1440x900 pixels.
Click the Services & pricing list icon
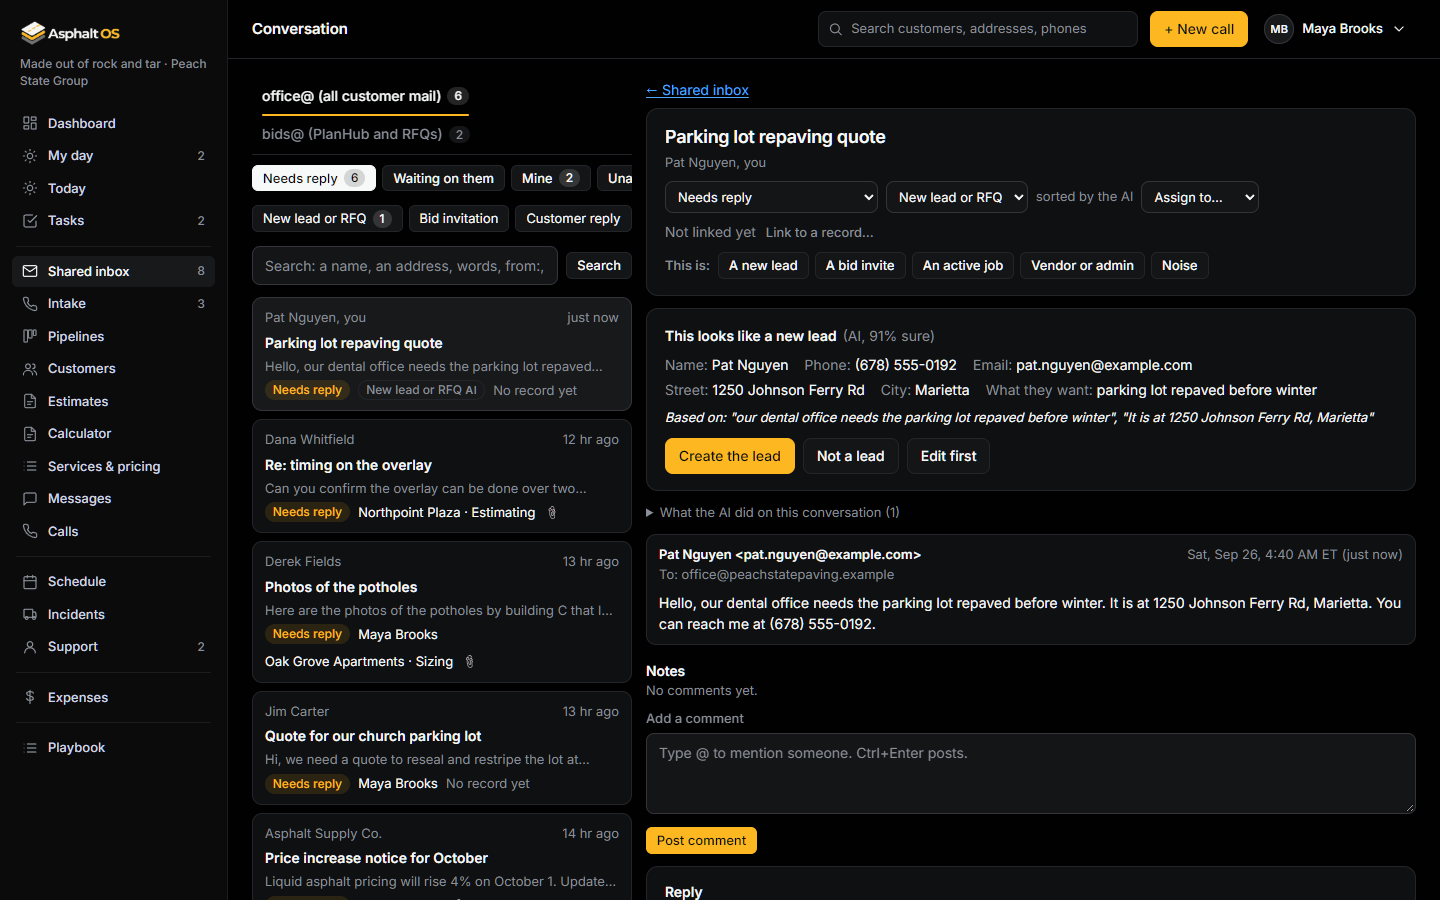click(x=30, y=466)
